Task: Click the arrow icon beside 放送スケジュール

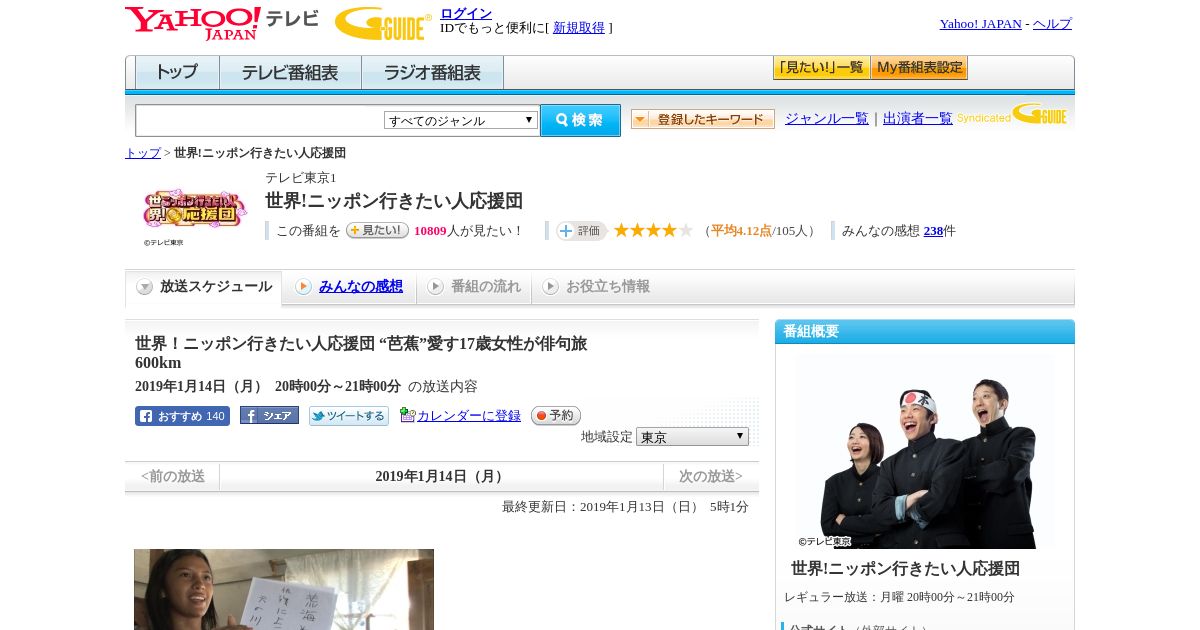Action: [145, 287]
